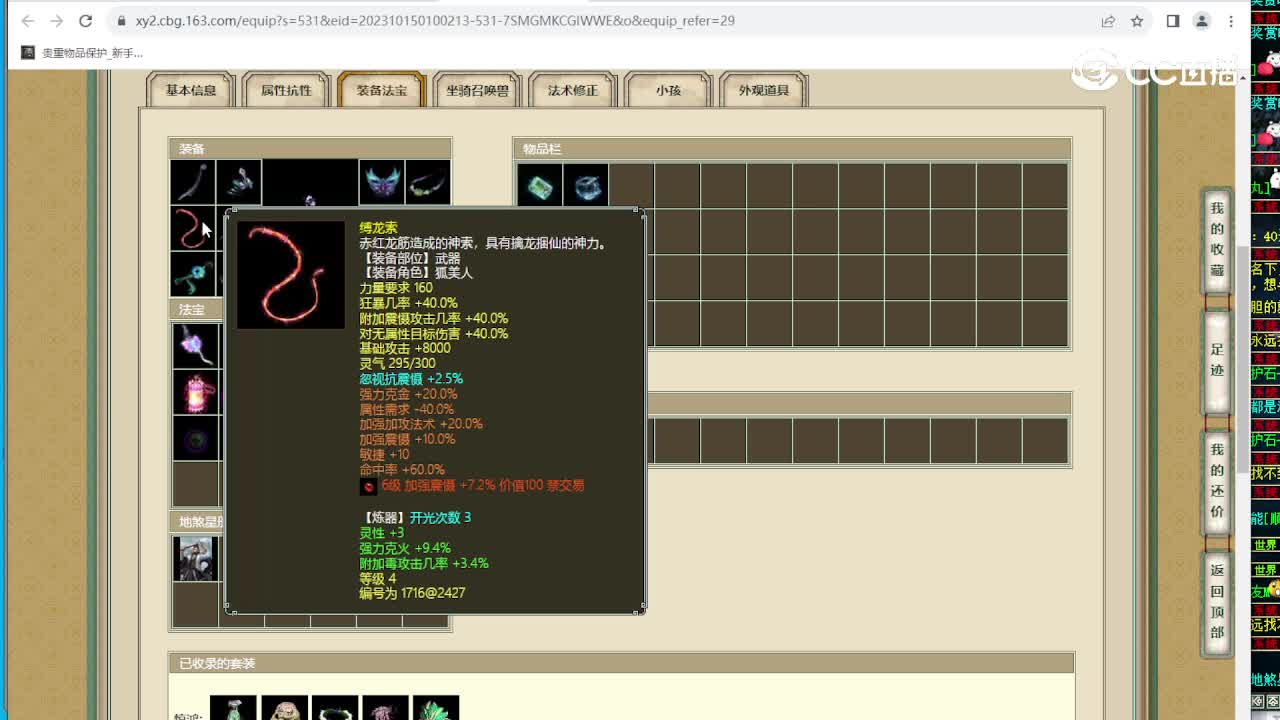
Task: Select the pink lantern 法宝 icon
Action: click(196, 392)
